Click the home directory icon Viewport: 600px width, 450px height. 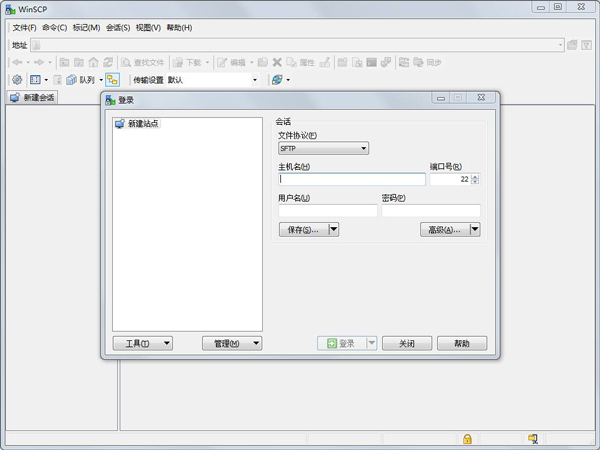pyautogui.click(x=93, y=62)
